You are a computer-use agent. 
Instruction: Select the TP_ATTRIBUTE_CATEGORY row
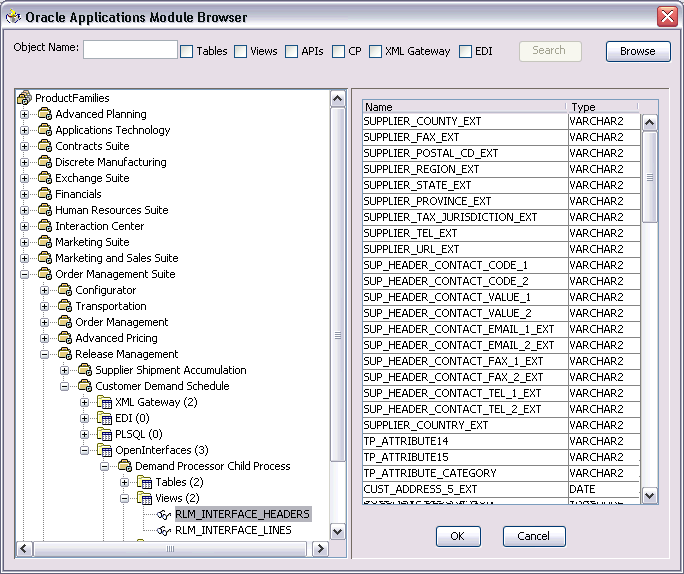501,473
